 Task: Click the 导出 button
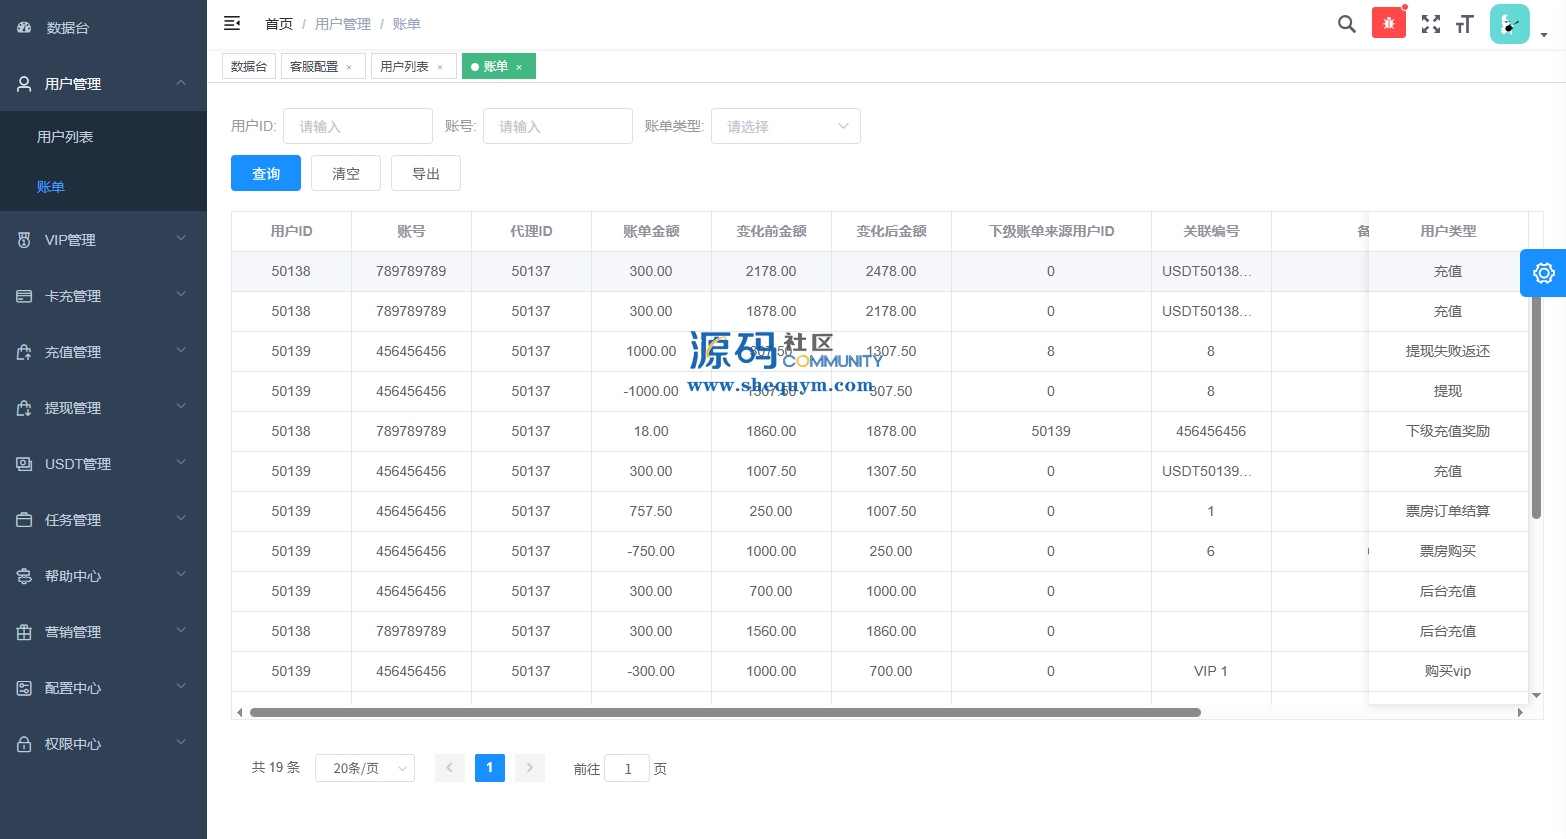tap(425, 173)
